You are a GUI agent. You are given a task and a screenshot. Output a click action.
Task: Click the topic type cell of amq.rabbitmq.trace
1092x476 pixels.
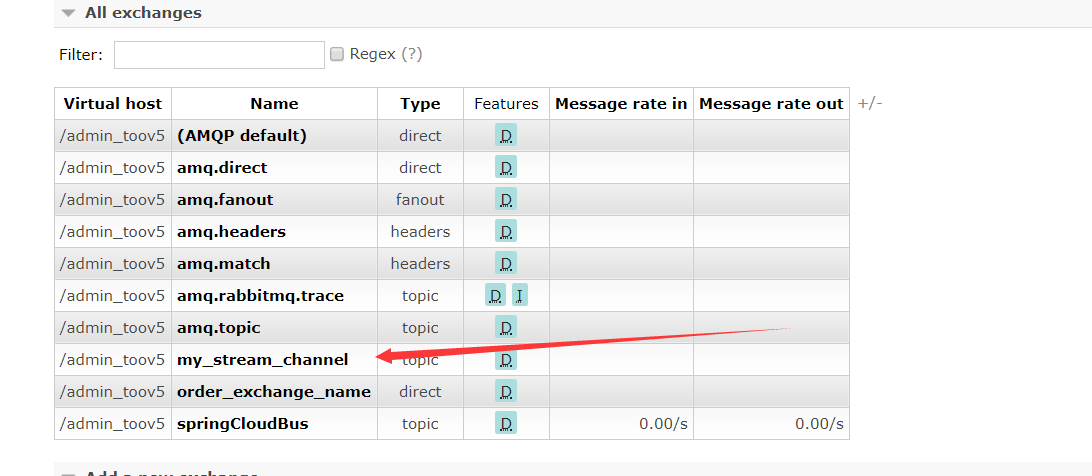pos(420,296)
